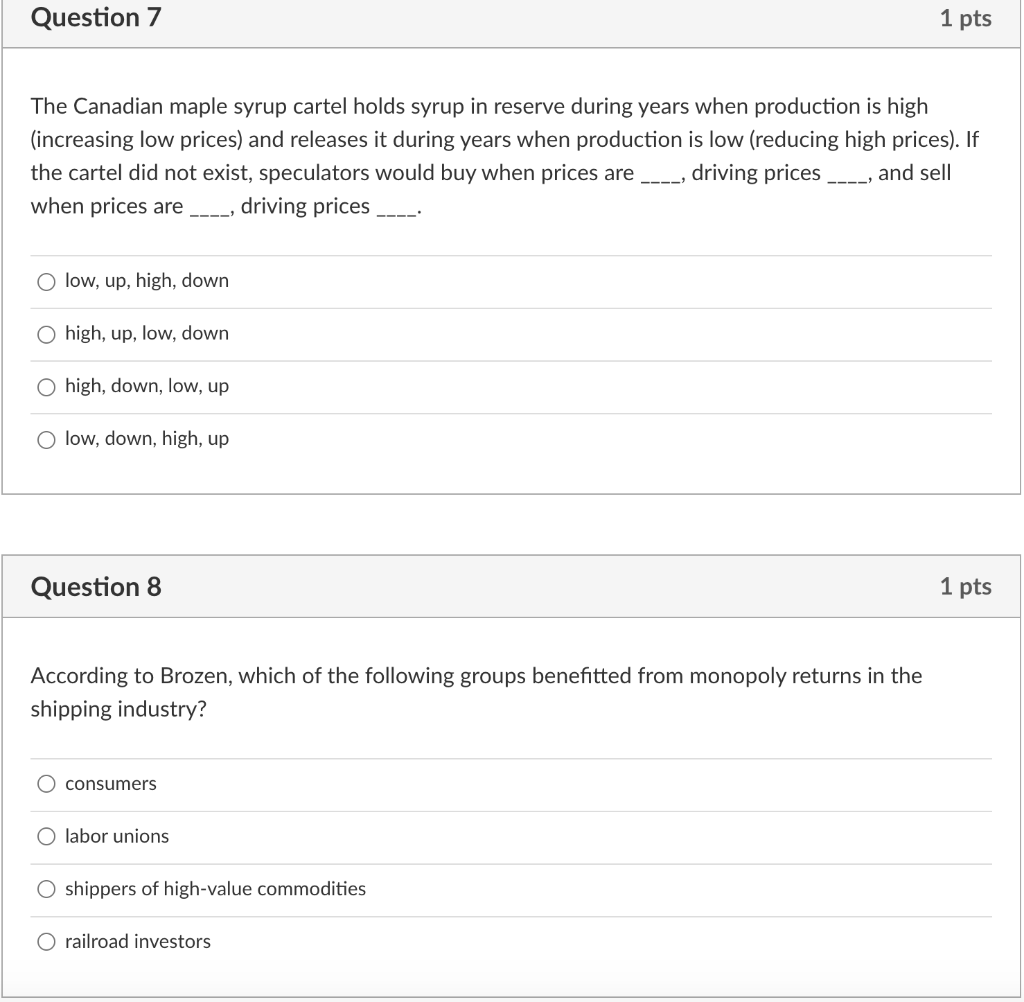Select the radio button for "high, down, low, up"
Image resolution: width=1024 pixels, height=1002 pixels.
click(46, 387)
